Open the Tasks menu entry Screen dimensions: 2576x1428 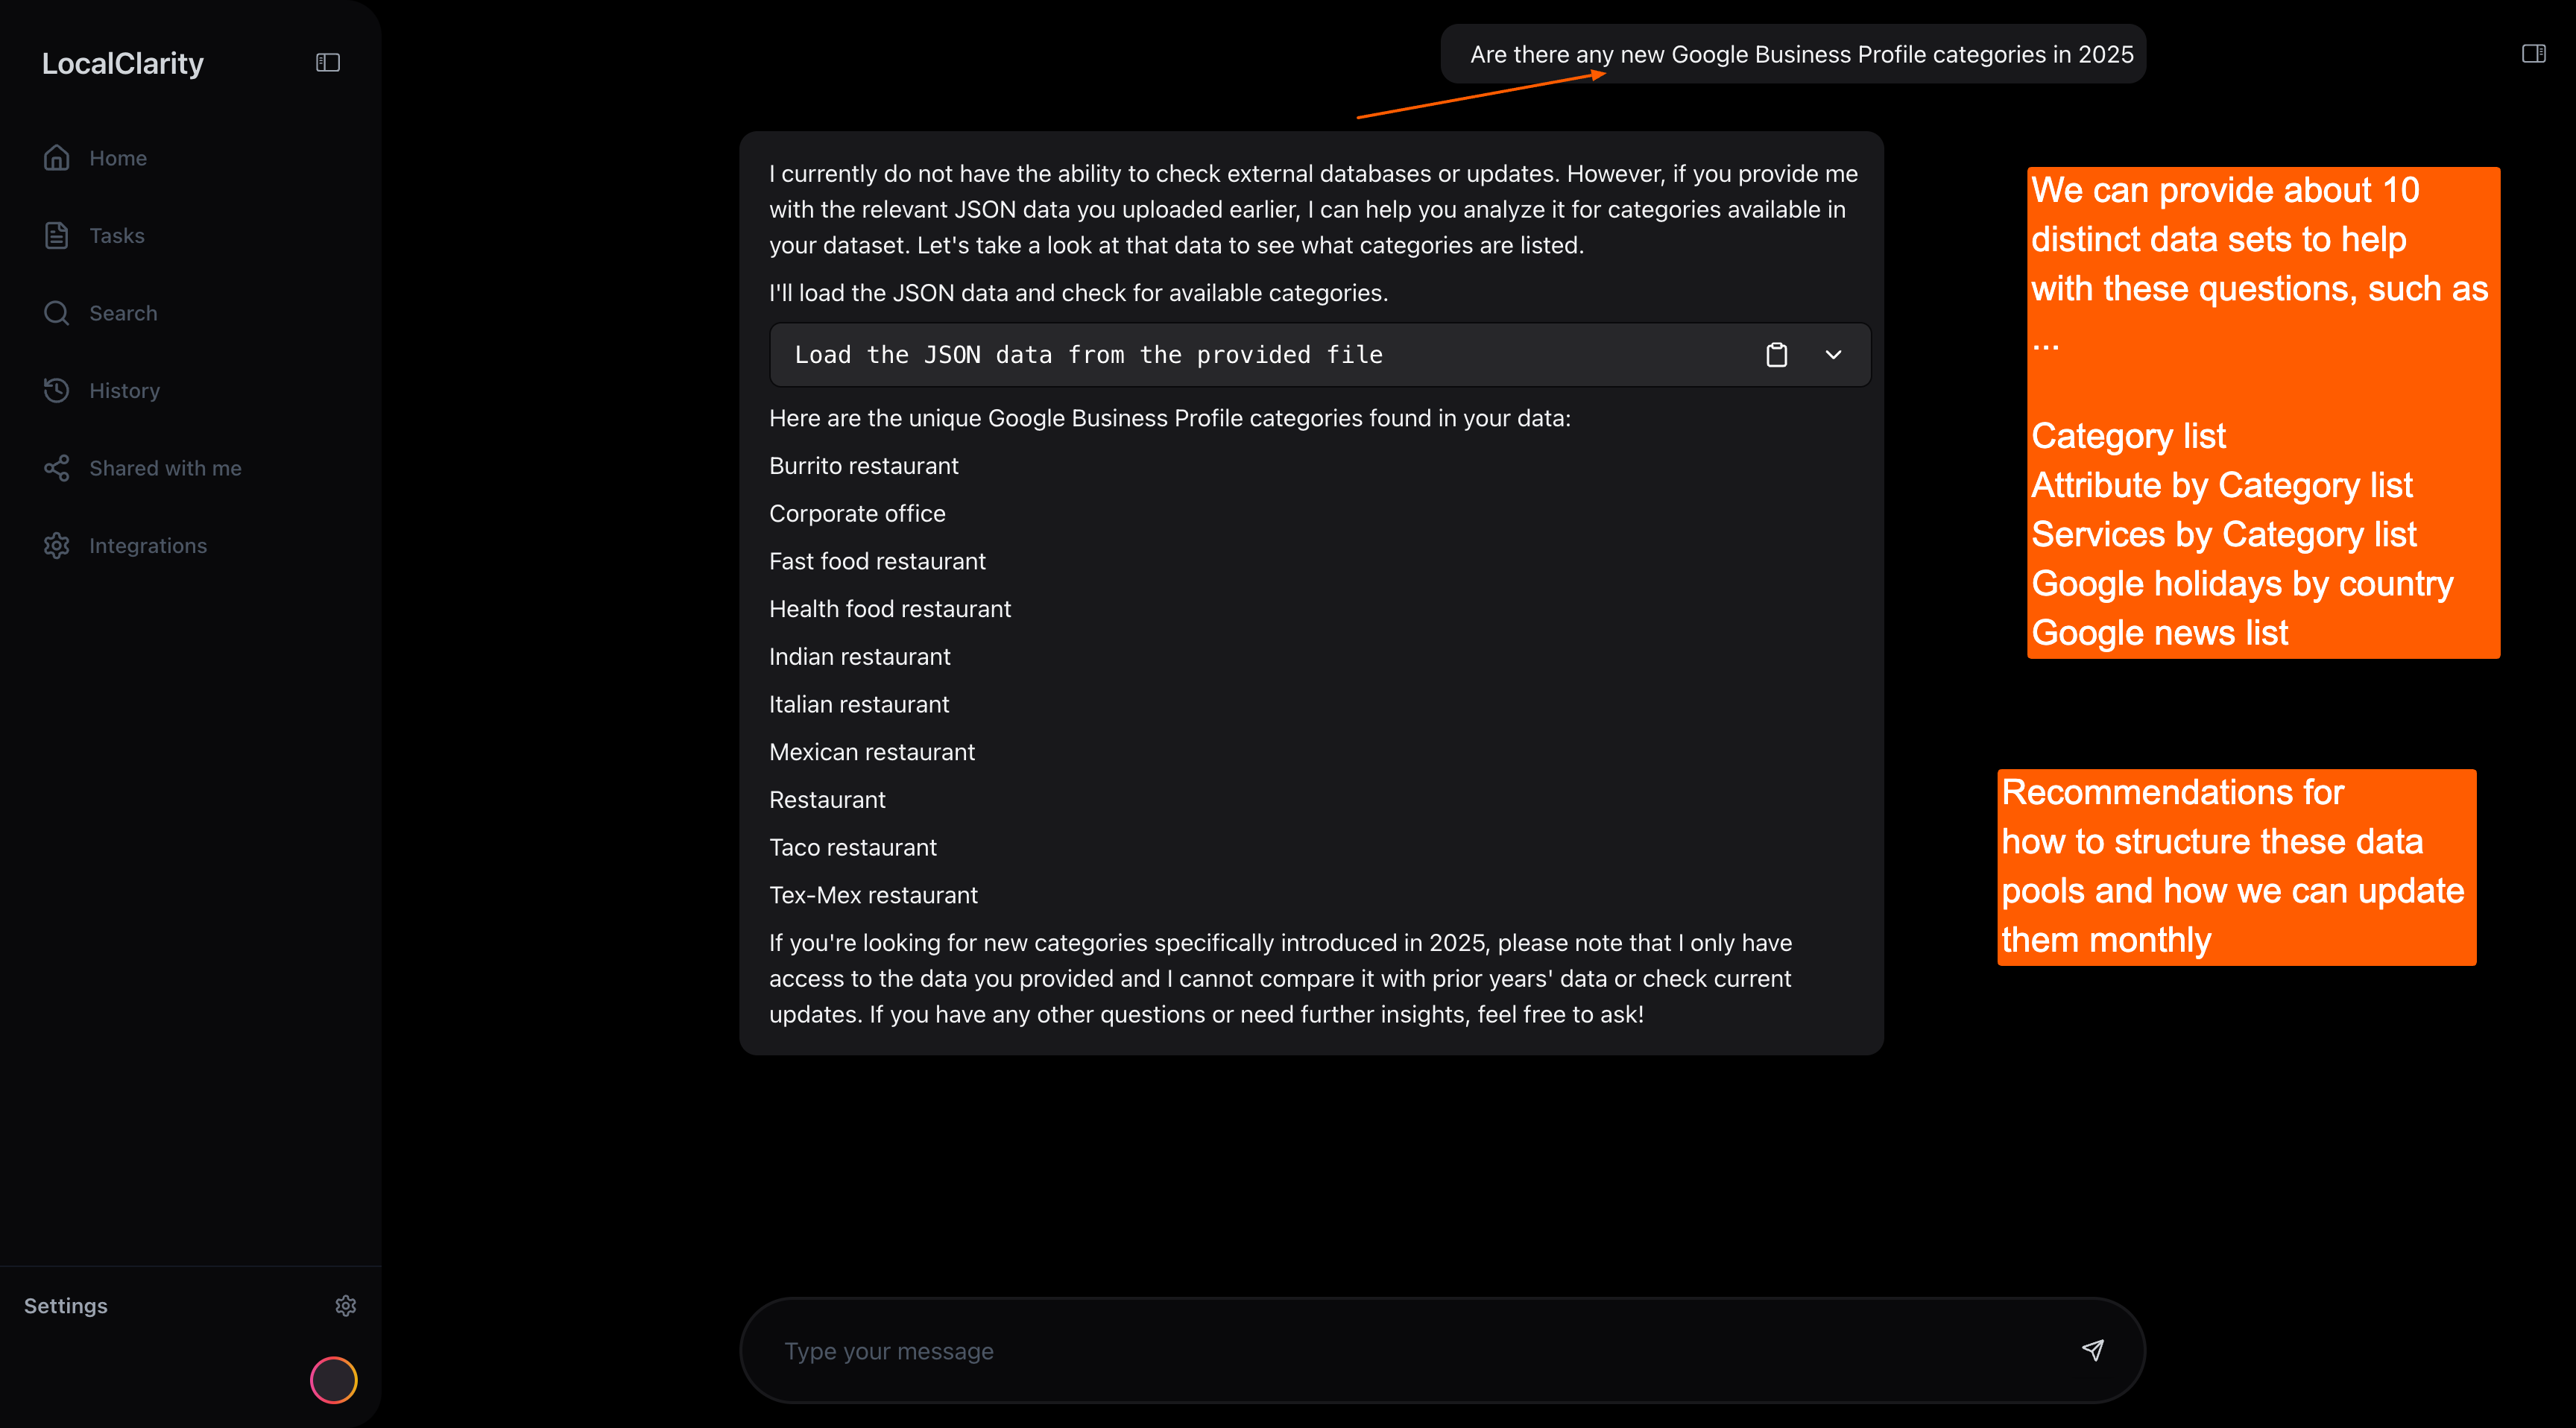(117, 235)
